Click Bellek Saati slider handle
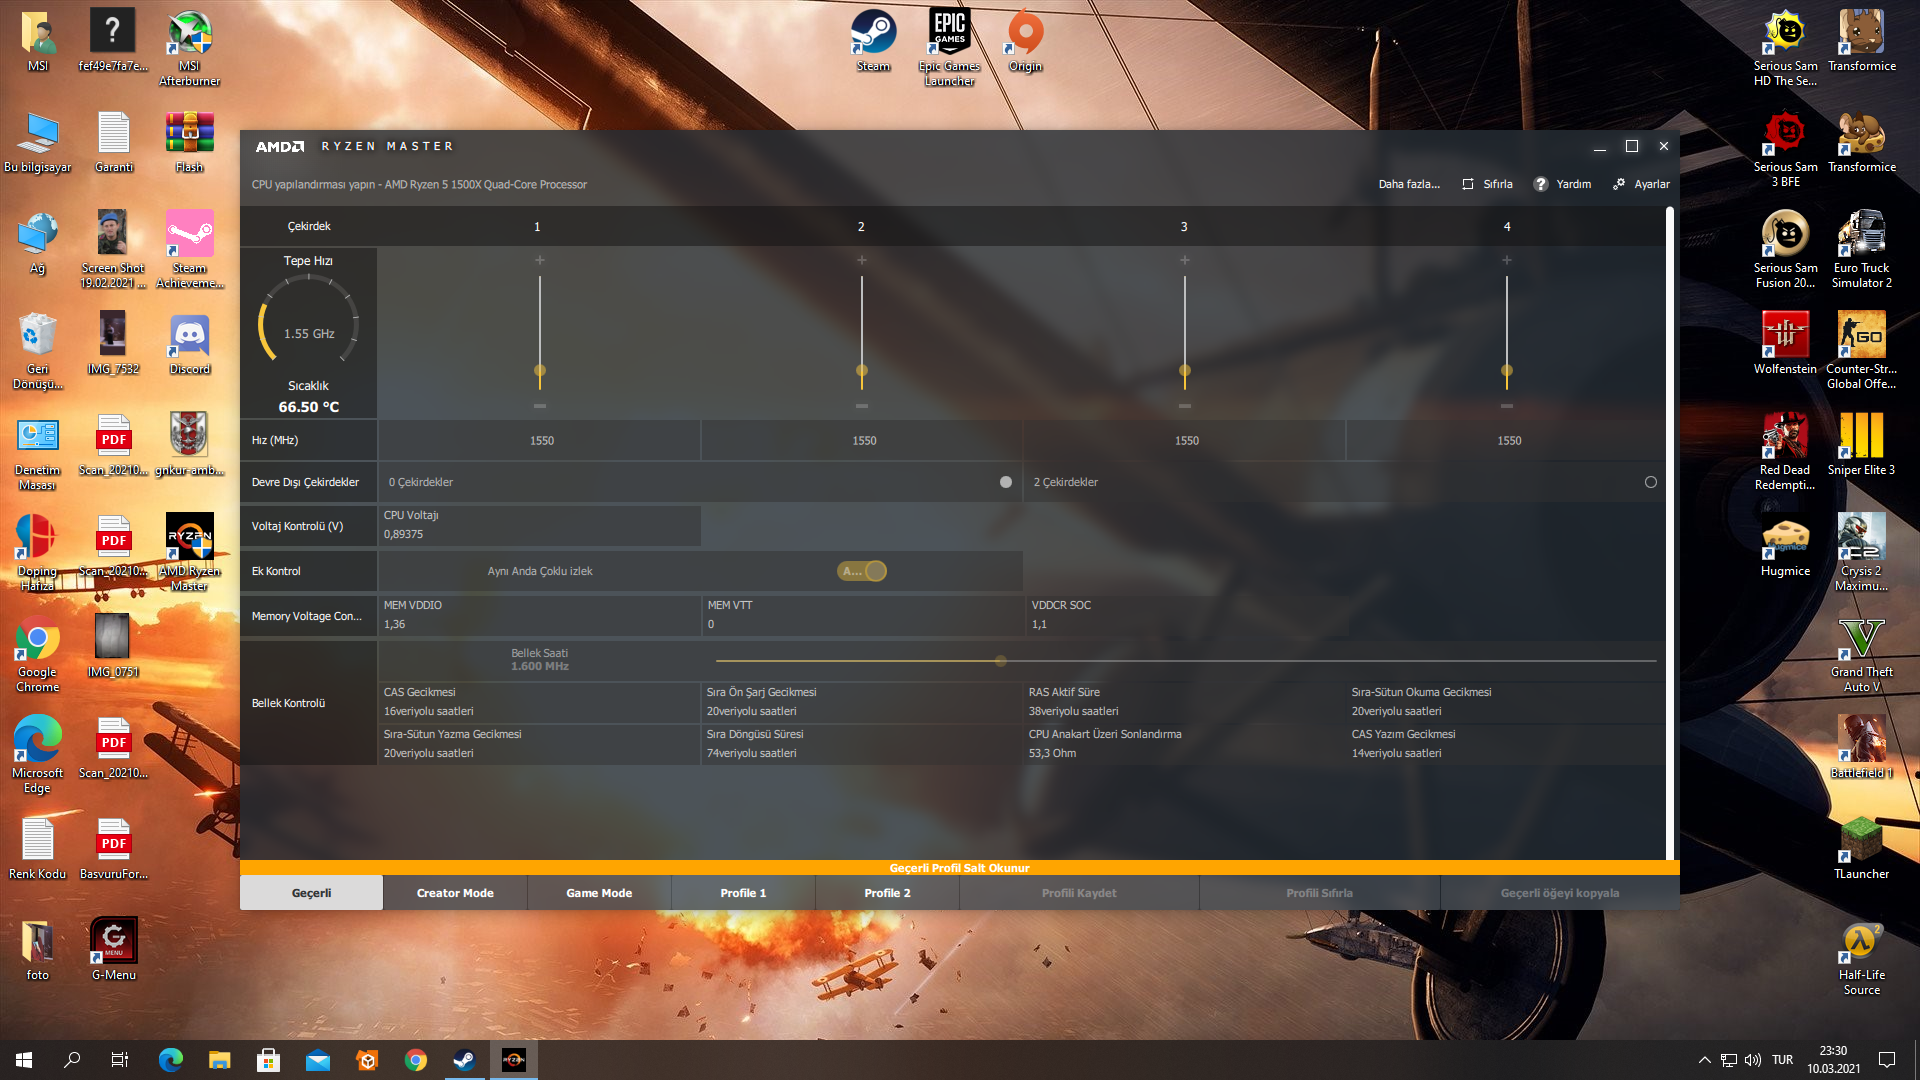The width and height of the screenshot is (1920, 1080). [1000, 661]
